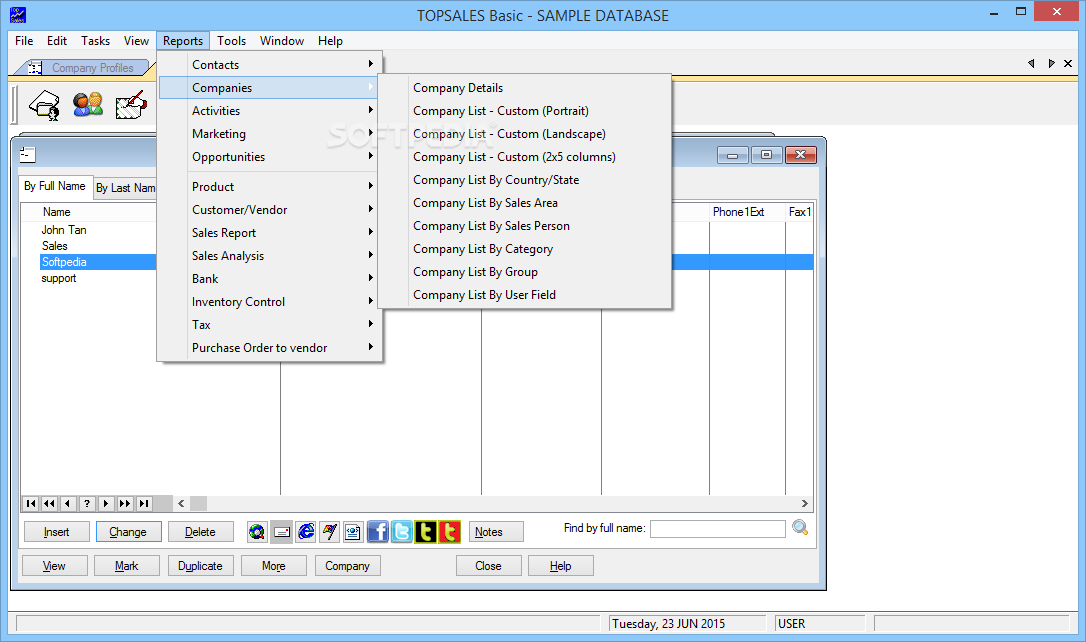Image resolution: width=1086 pixels, height=642 pixels.
Task: Click the question mark locate button
Action: pos(87,503)
